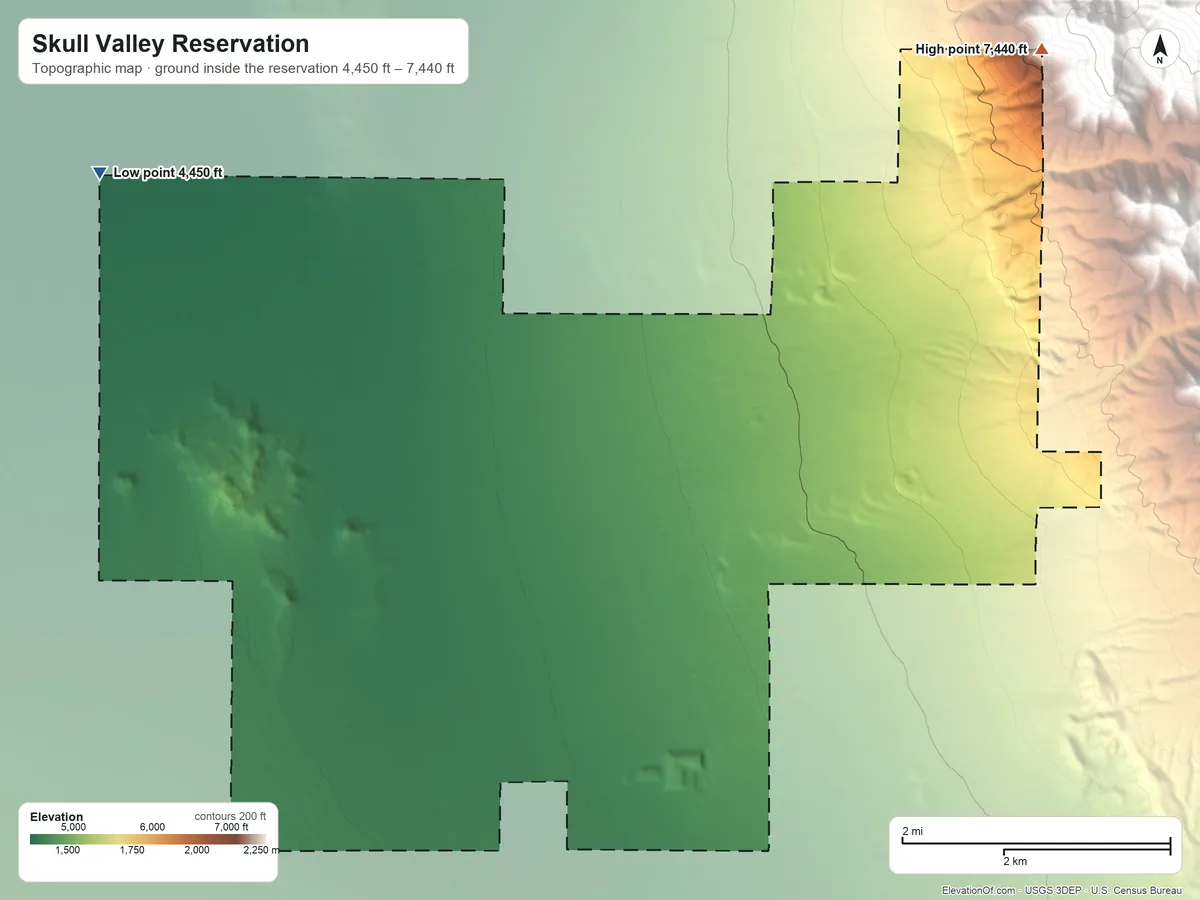Click the '7,000 ft' legend tick label
Viewport: 1200px width, 900px height.
click(x=231, y=827)
